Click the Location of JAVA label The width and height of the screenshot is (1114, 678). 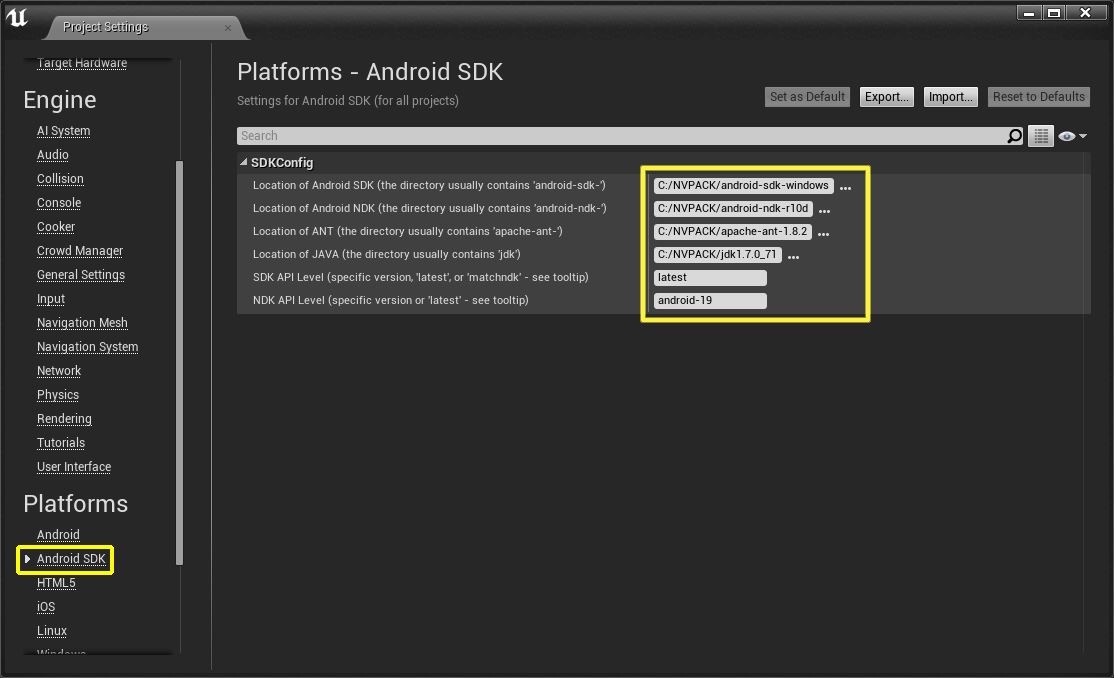(386, 254)
